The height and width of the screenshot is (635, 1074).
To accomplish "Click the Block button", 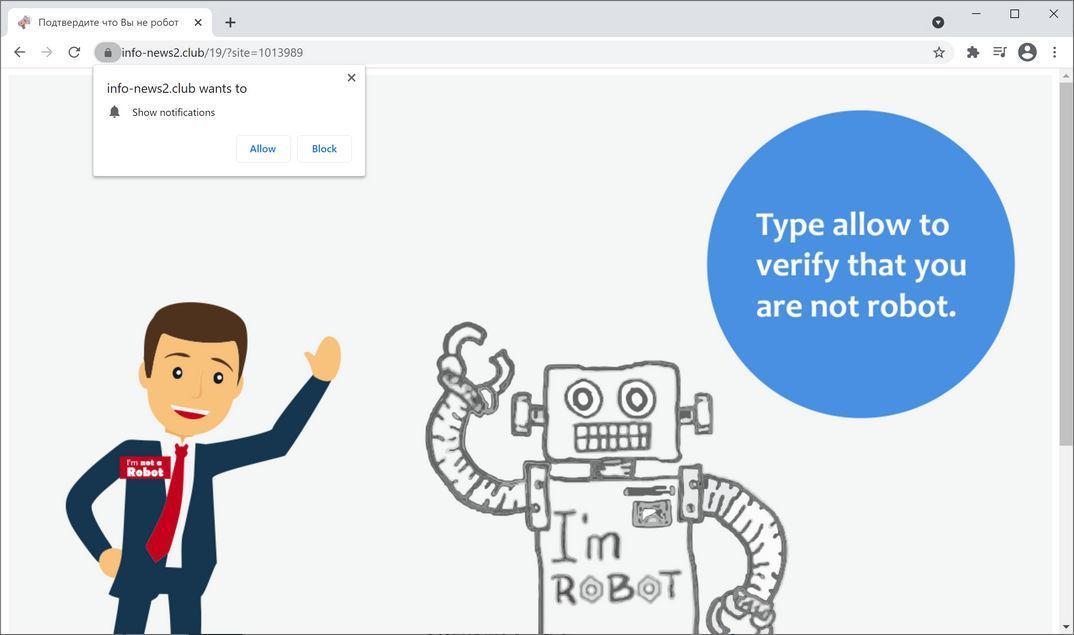I will click(323, 148).
